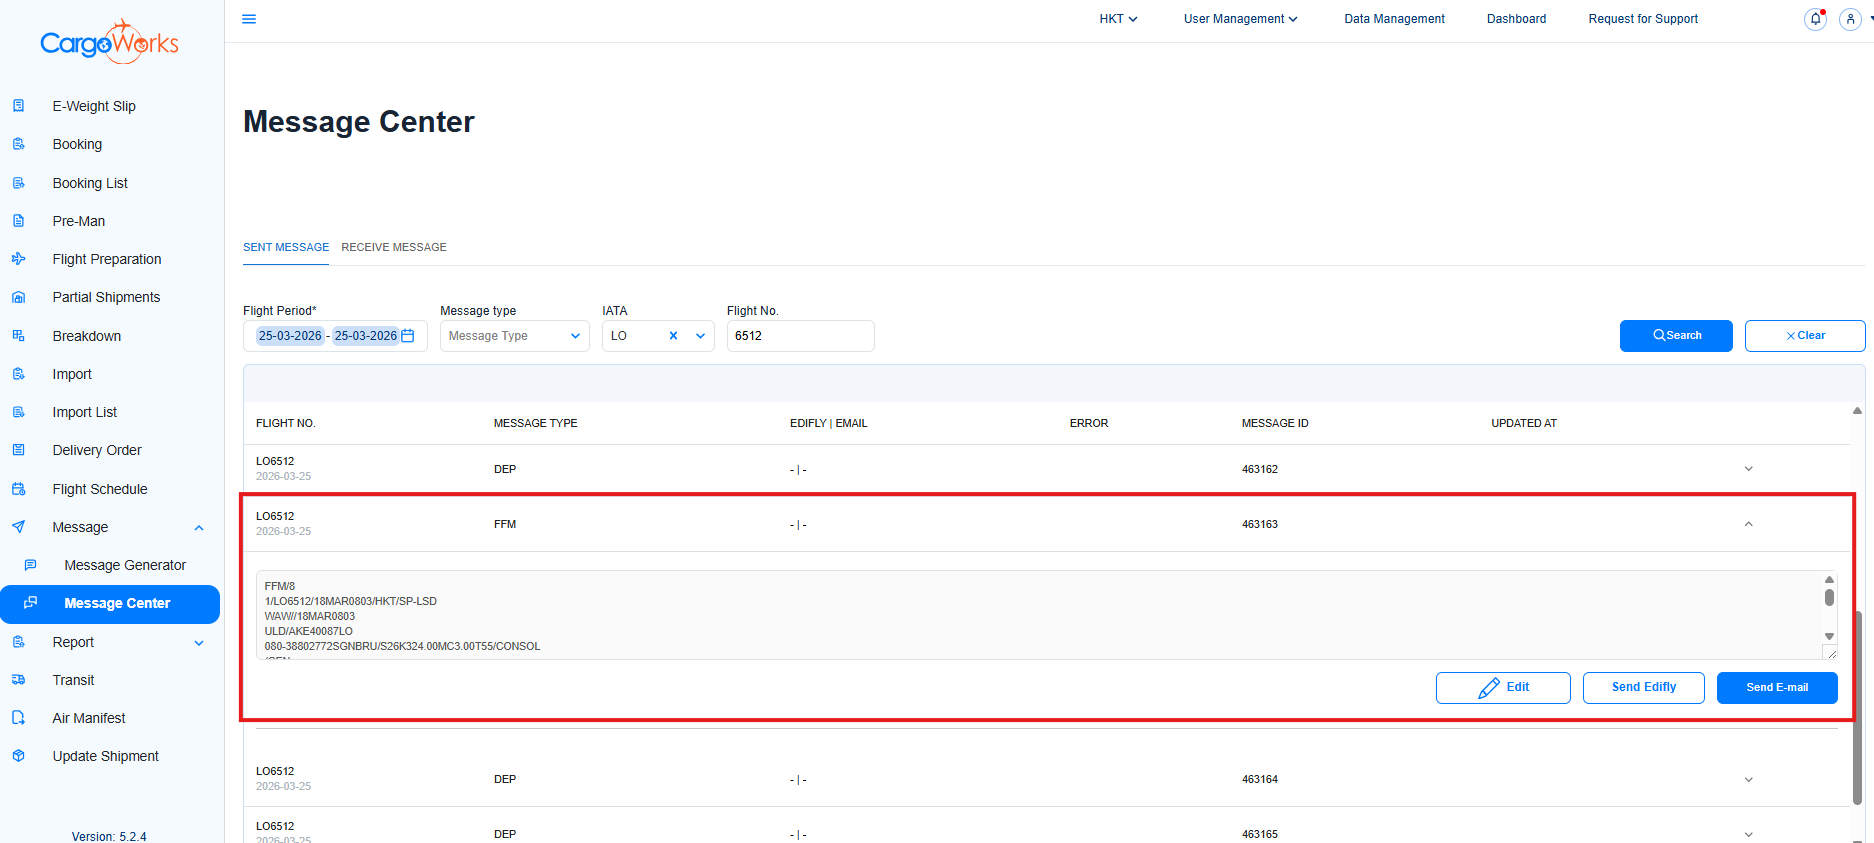Click the CargoWorks logo
Screen dimensions: 1874x843
[110, 42]
